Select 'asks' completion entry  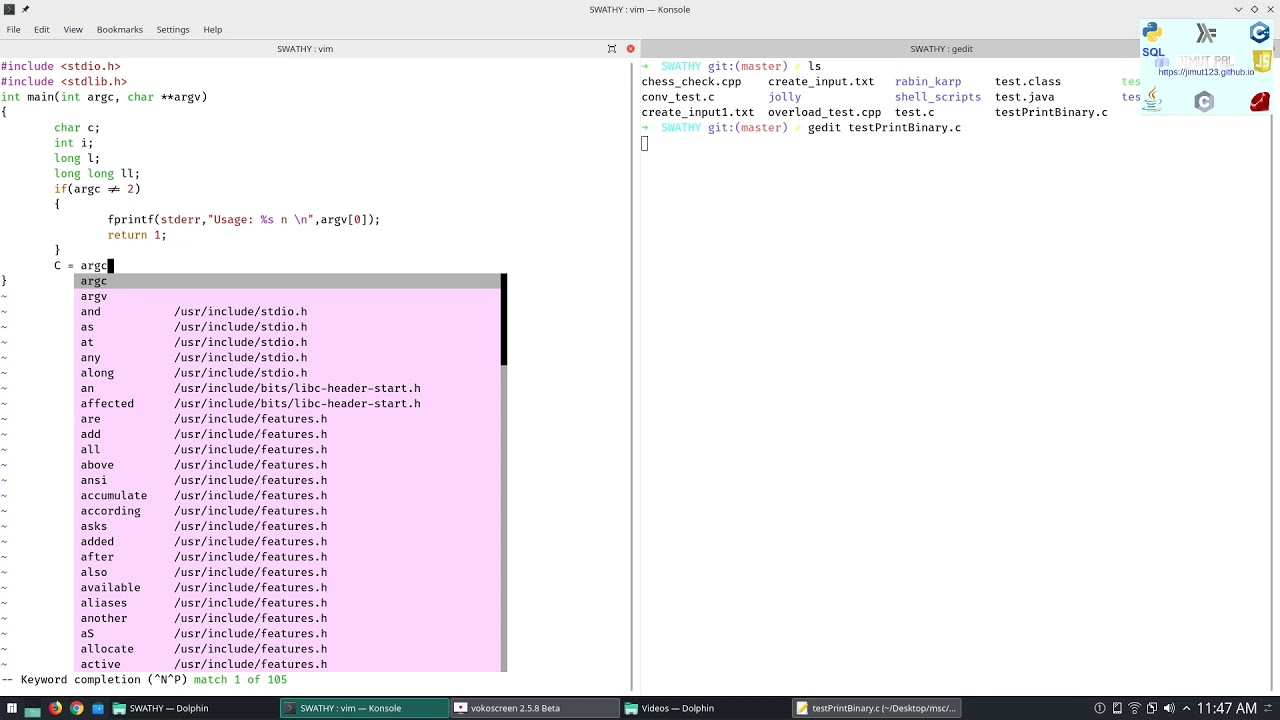[x=288, y=526]
